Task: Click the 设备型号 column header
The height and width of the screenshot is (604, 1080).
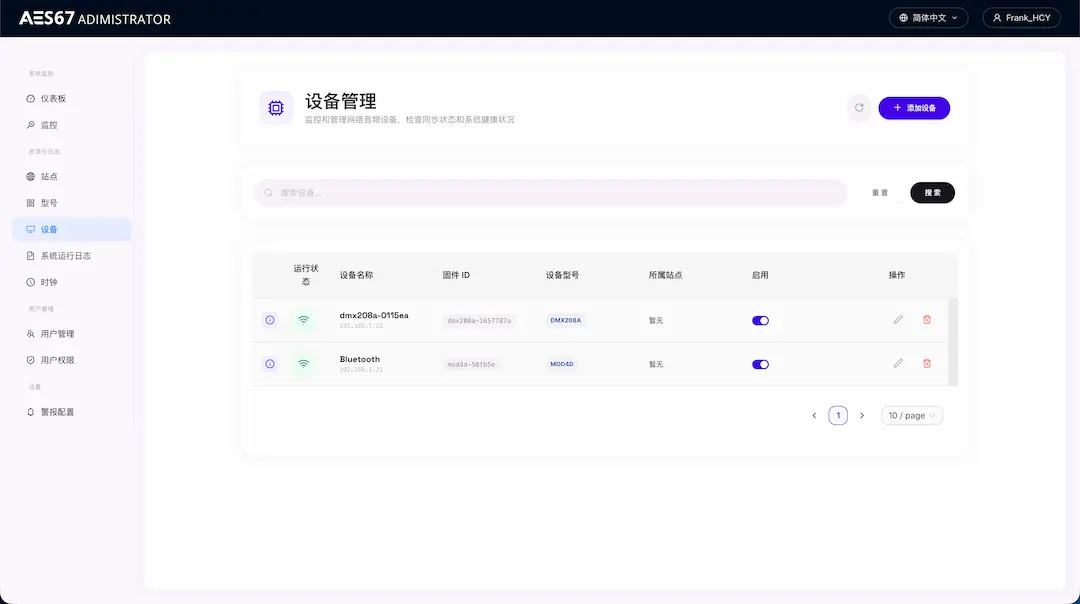Action: (562, 275)
